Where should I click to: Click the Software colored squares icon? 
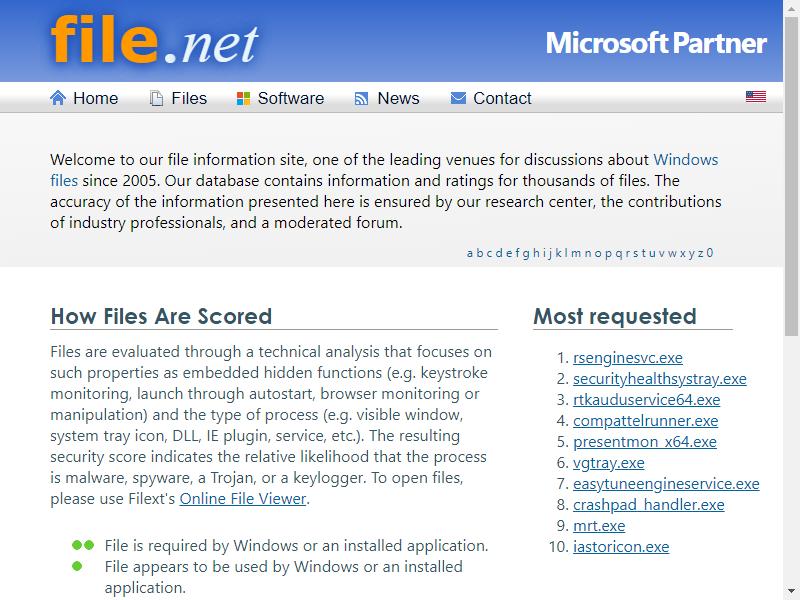243,98
